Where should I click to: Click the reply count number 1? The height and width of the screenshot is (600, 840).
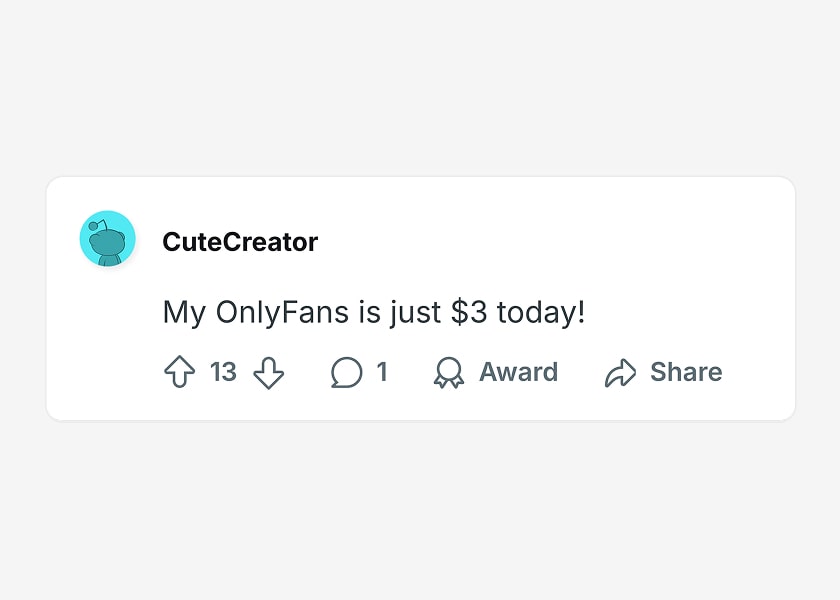click(381, 373)
